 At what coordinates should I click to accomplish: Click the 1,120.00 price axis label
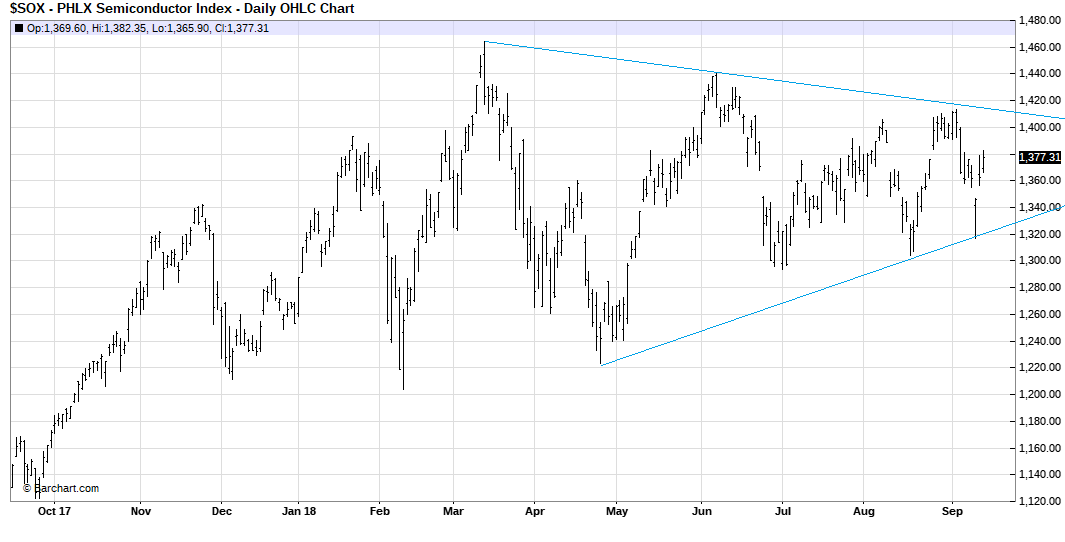(1040, 501)
